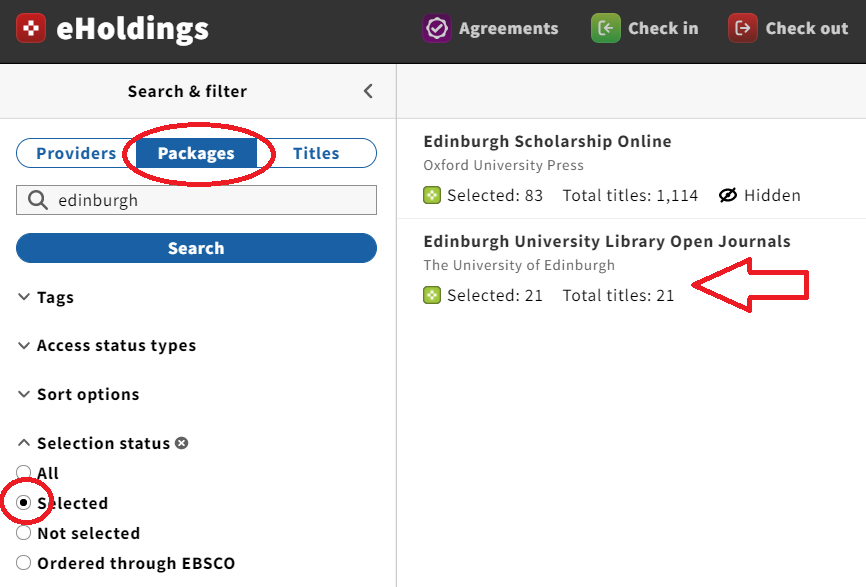The width and height of the screenshot is (866, 587).
Task: Open the Check out app icon
Action: click(743, 28)
